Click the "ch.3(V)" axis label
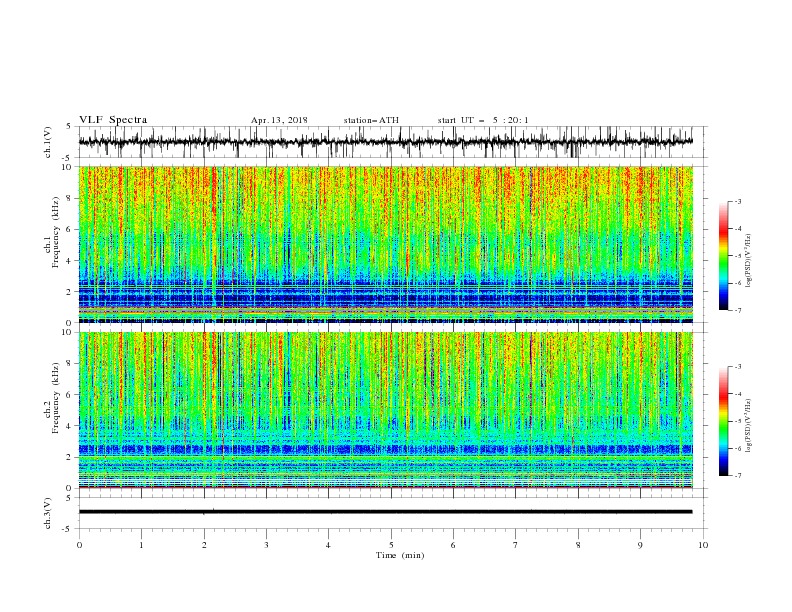The image size is (792, 612). [48, 513]
